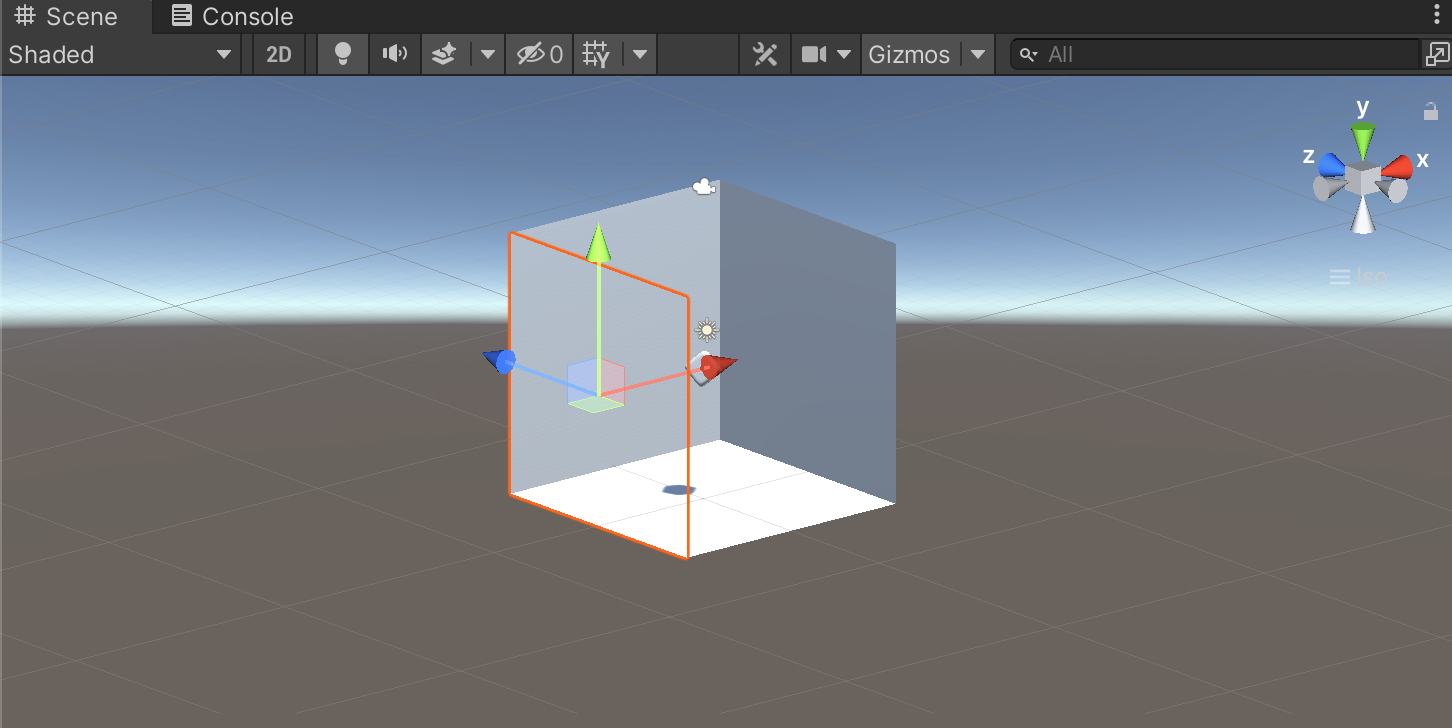Toggle skybox and effects layers icon
1452x728 pixels.
click(445, 55)
